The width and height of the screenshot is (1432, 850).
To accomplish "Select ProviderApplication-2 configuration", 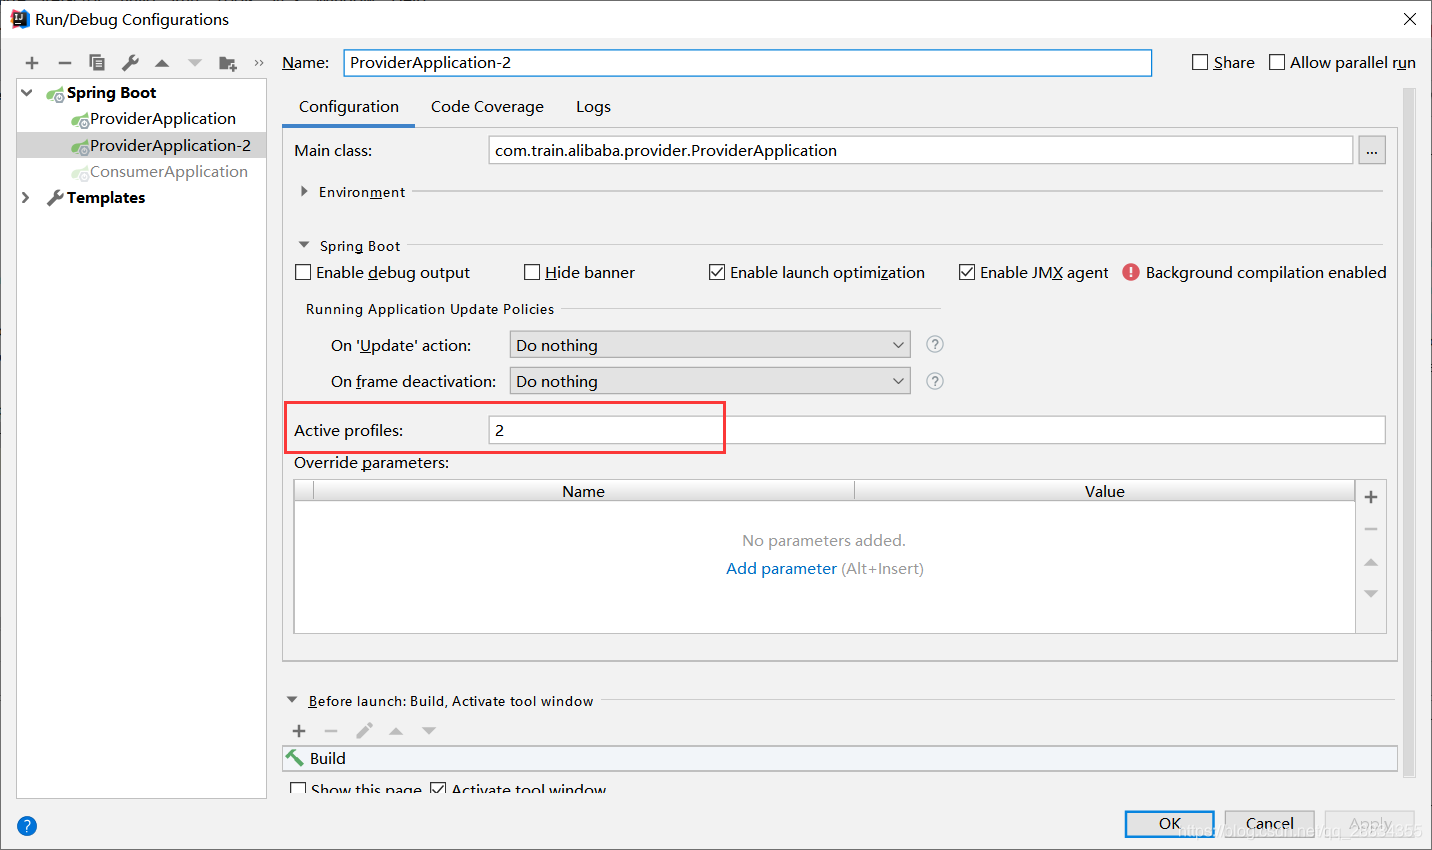I will click(170, 146).
